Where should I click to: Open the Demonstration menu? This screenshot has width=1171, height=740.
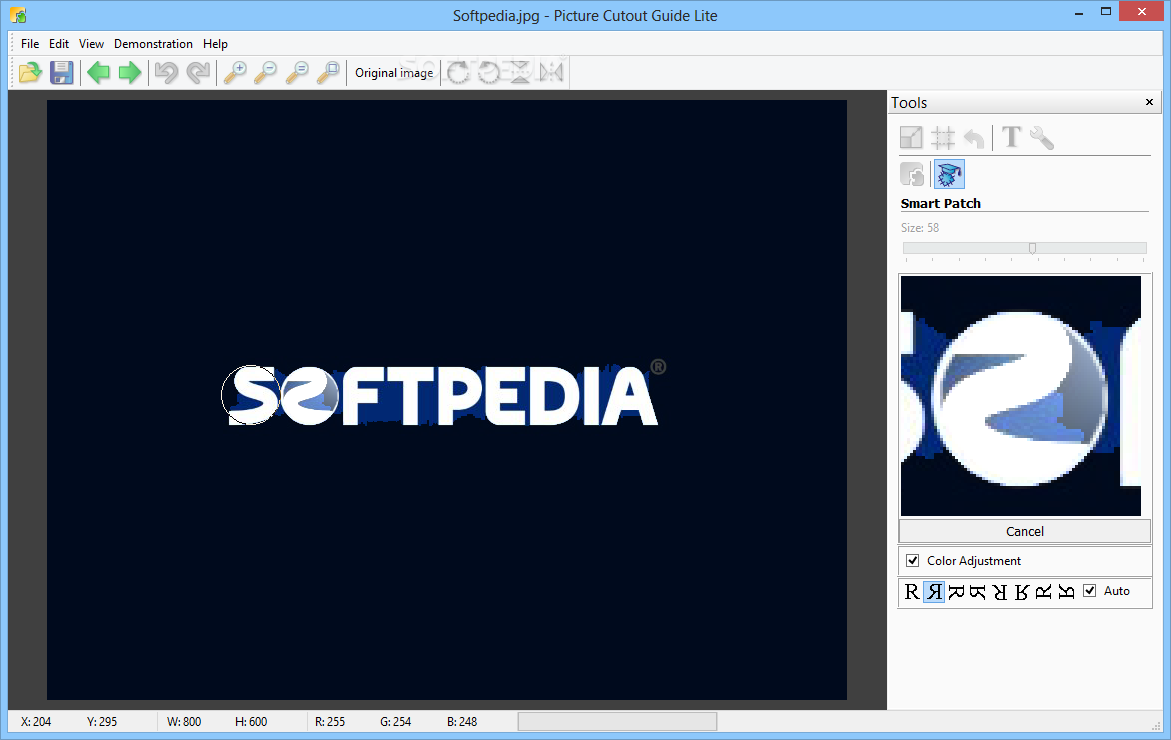point(153,43)
